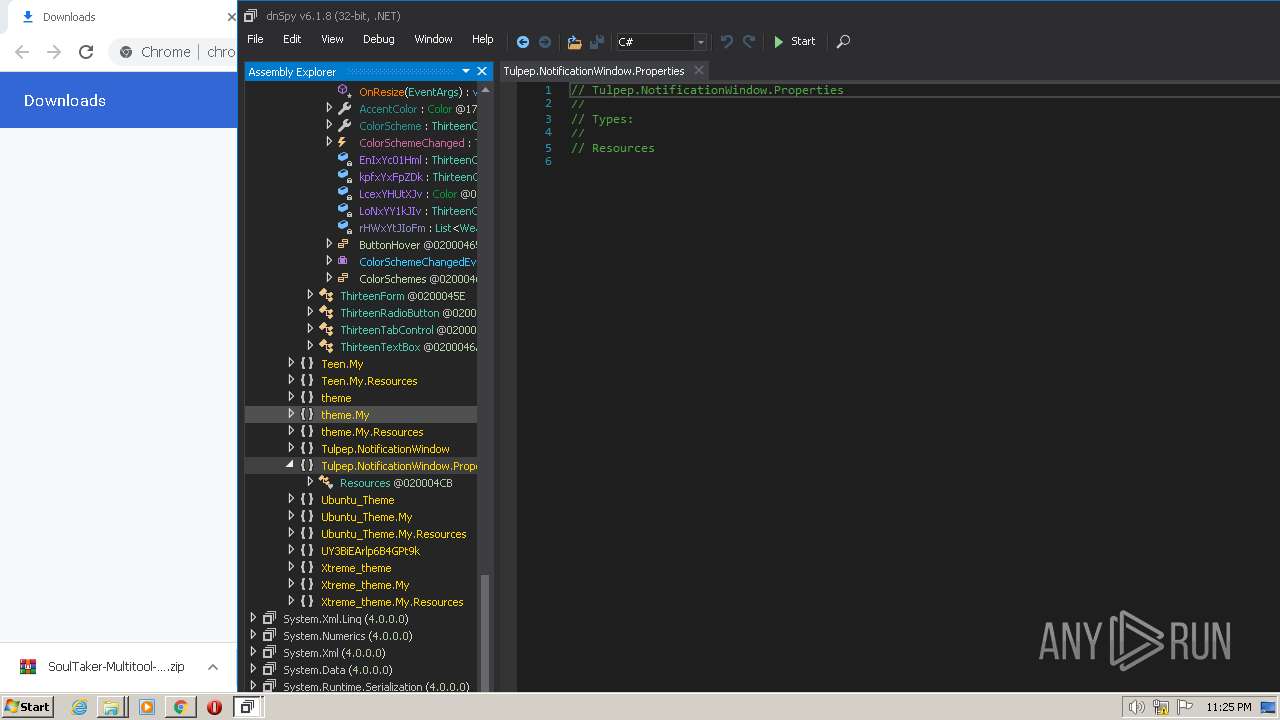Open the search magnifier in dnSpy toolbar
Viewport: 1280px width, 720px height.
(x=843, y=42)
